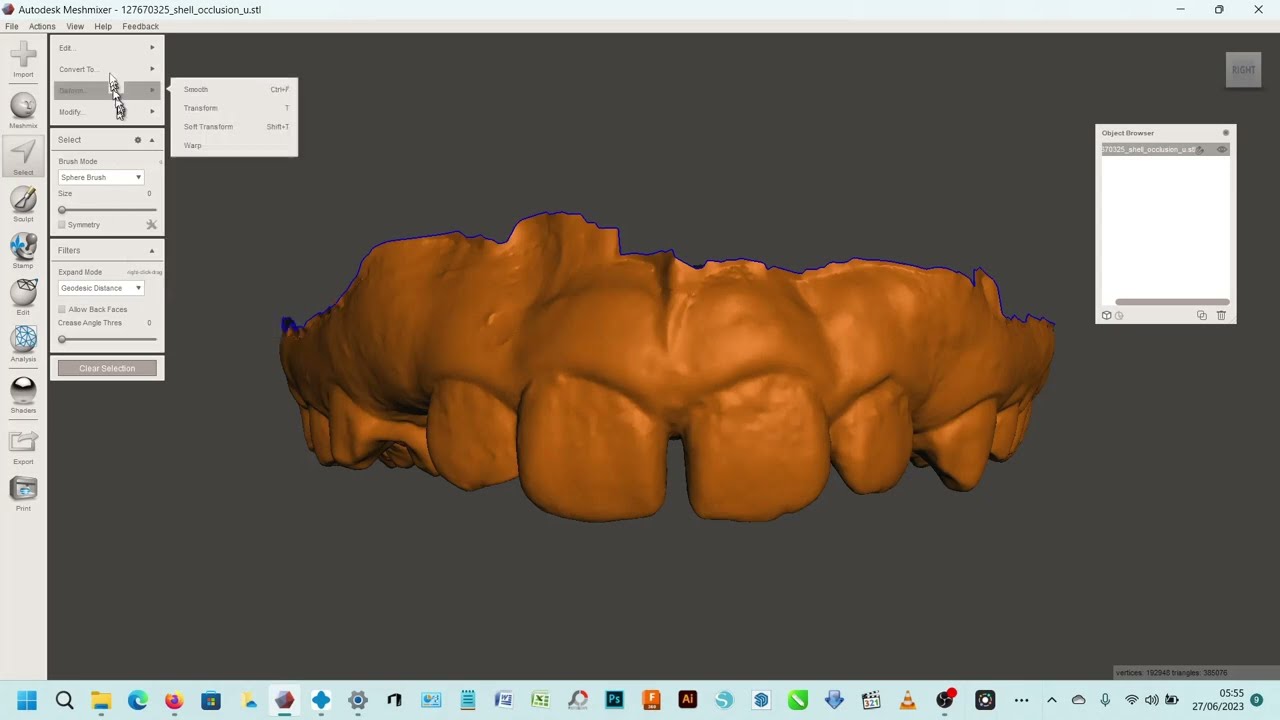Open the Edit tool in left sidebar

point(23,297)
